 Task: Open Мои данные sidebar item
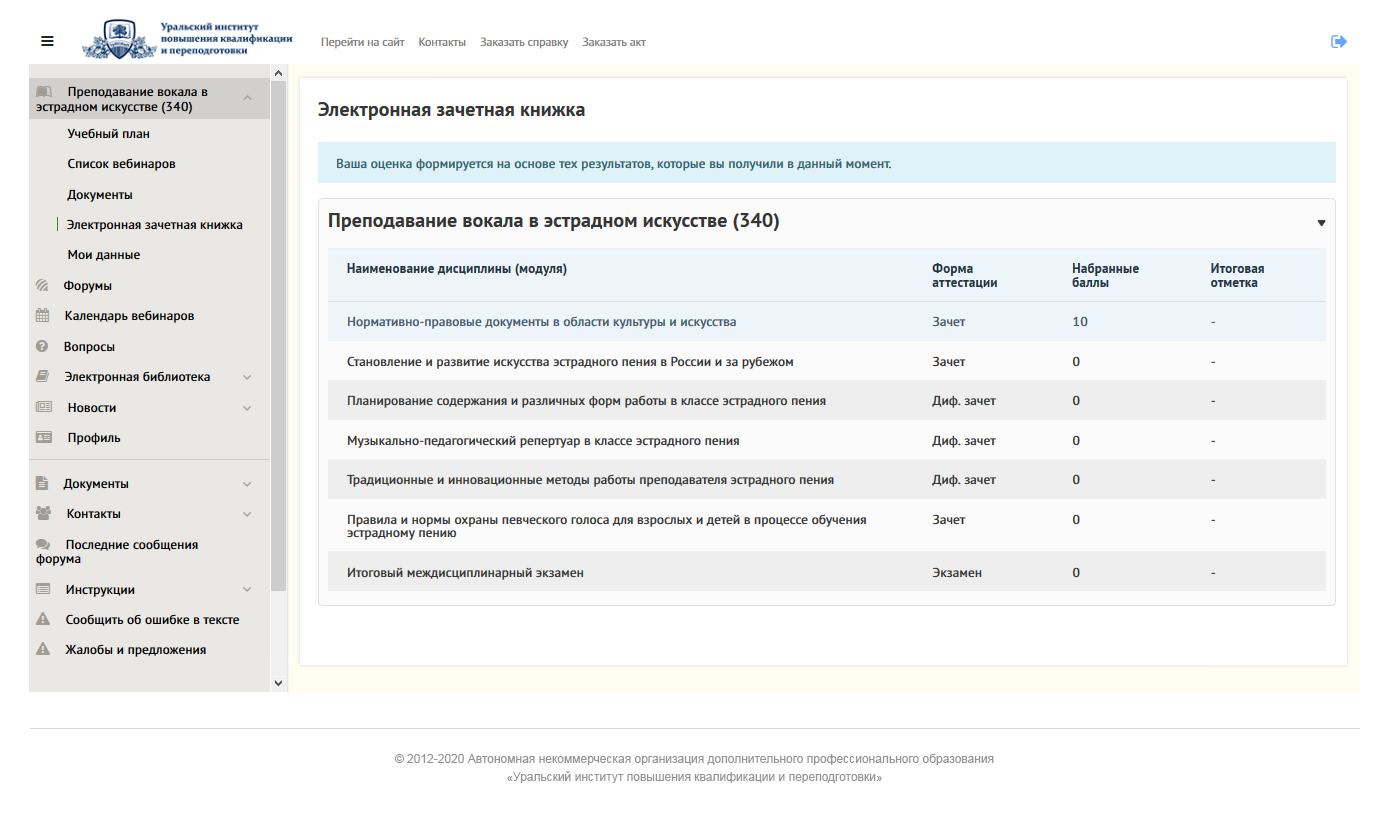point(103,255)
